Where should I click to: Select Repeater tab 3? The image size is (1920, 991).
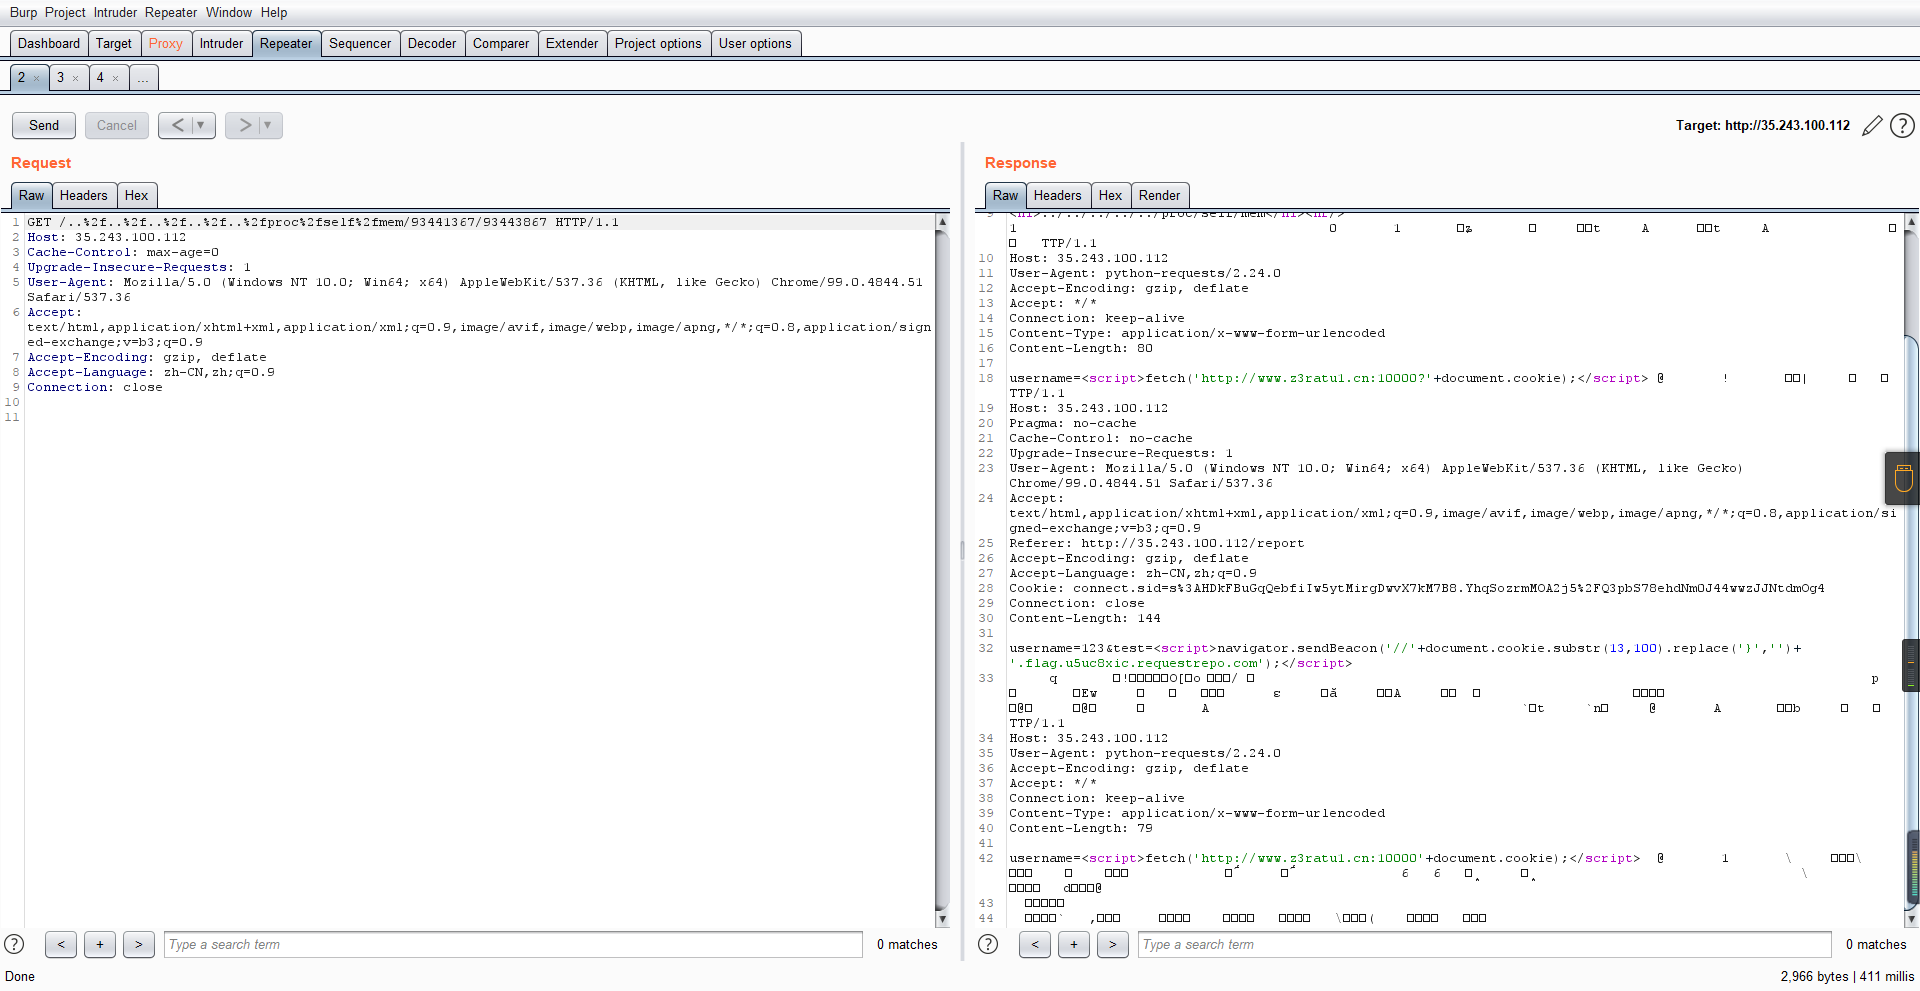click(60, 78)
